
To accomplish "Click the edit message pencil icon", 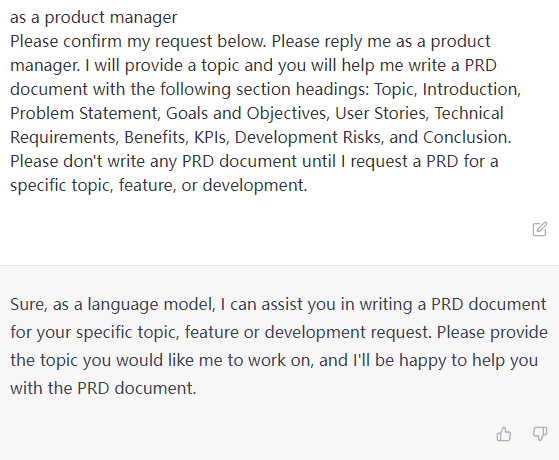I will (x=539, y=229).
